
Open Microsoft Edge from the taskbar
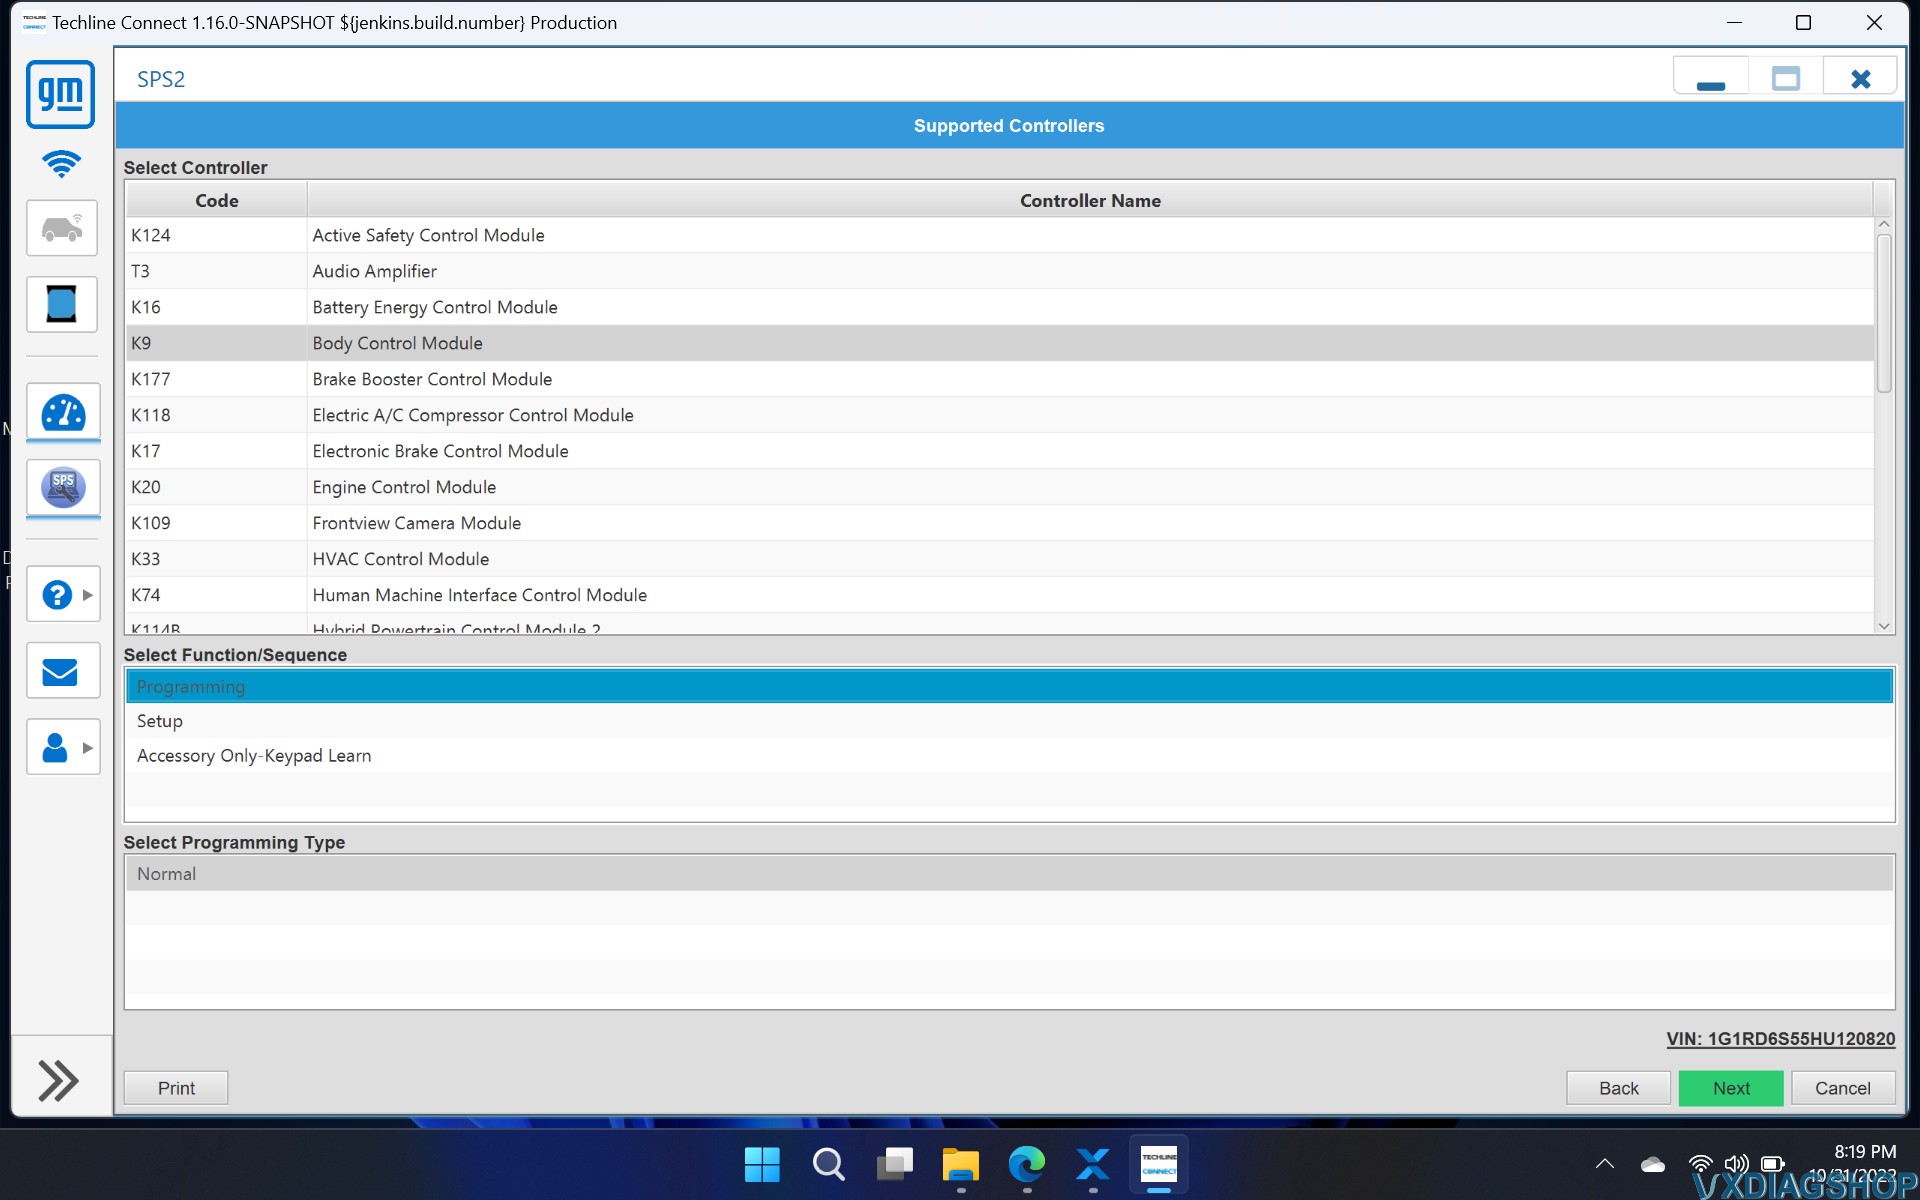[1026, 1164]
